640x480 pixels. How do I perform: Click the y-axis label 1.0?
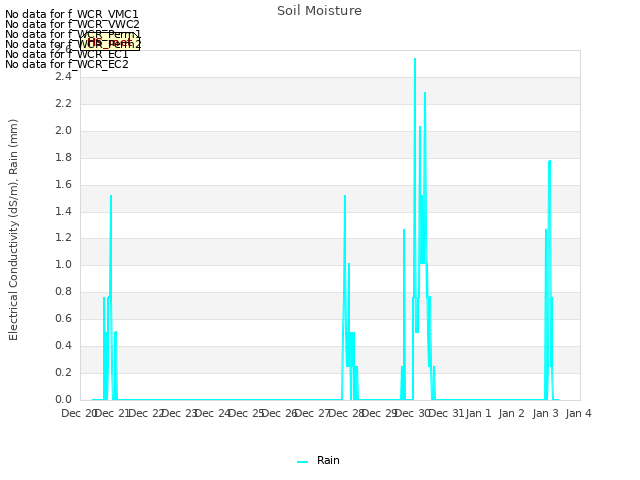[63, 264]
